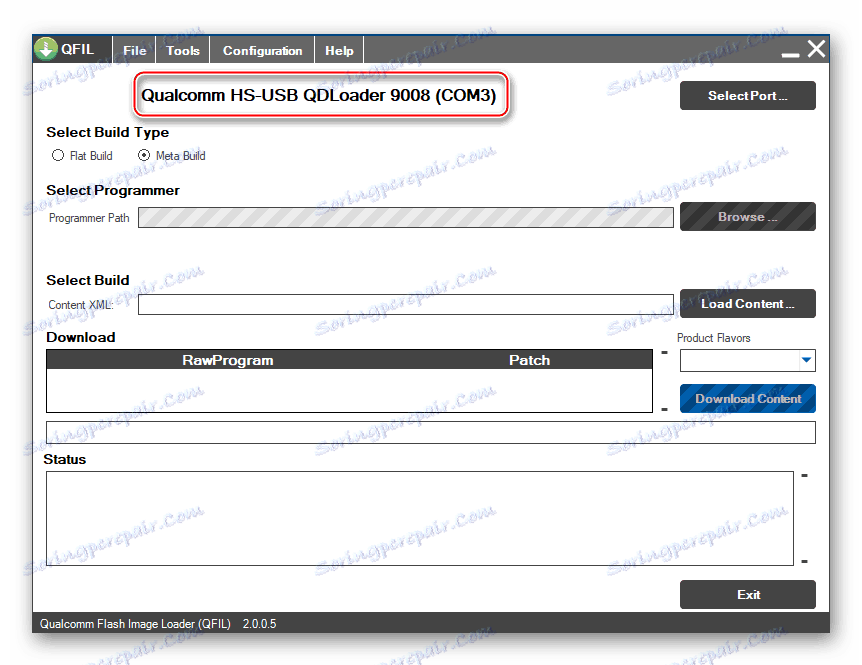Open the Tools menu
The width and height of the screenshot is (862, 665).
tap(183, 51)
